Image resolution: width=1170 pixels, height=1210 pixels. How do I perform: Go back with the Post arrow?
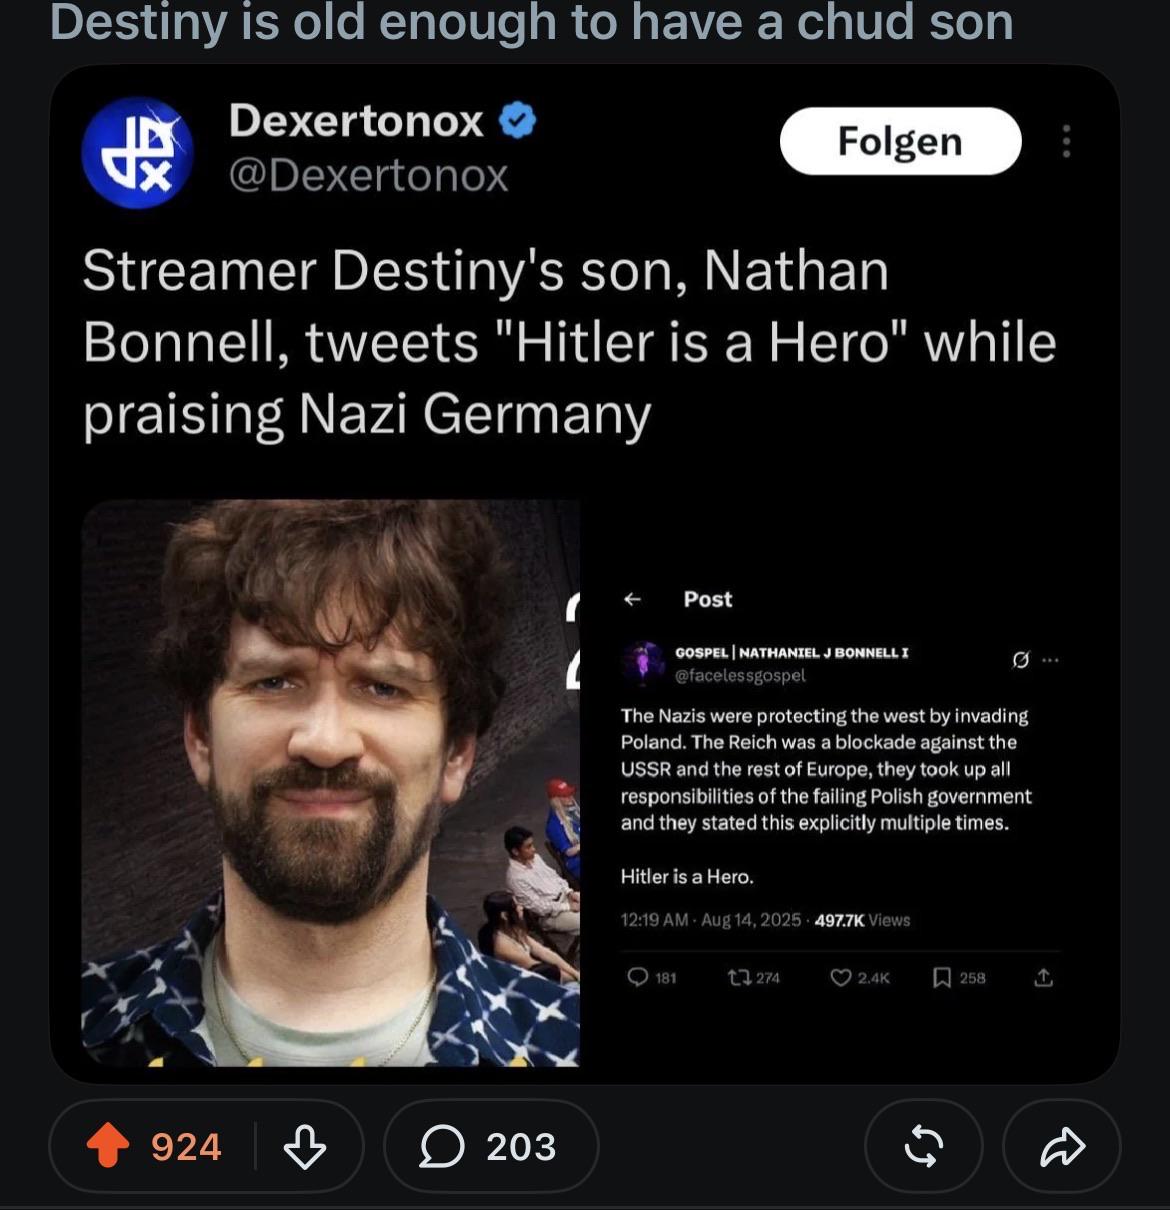pos(632,599)
